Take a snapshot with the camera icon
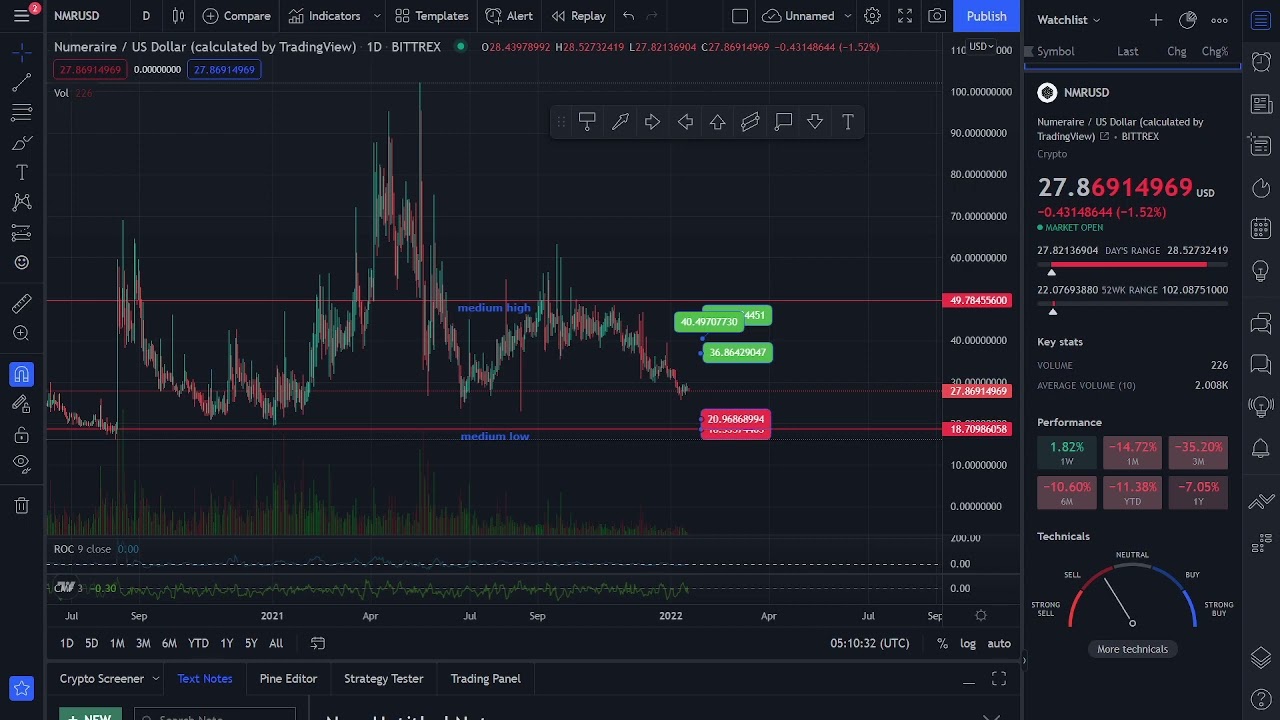1280x720 pixels. pyautogui.click(x=937, y=16)
